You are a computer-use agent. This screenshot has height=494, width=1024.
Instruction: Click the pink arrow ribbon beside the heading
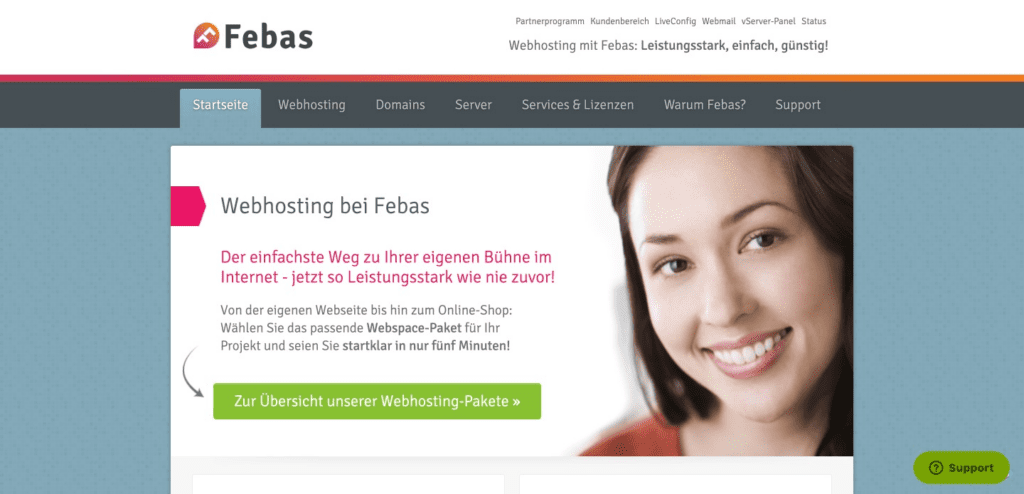(188, 206)
